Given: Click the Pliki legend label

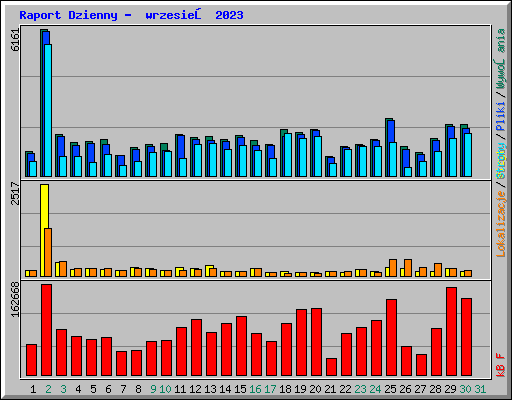Looking at the screenshot, I should pos(501,116).
